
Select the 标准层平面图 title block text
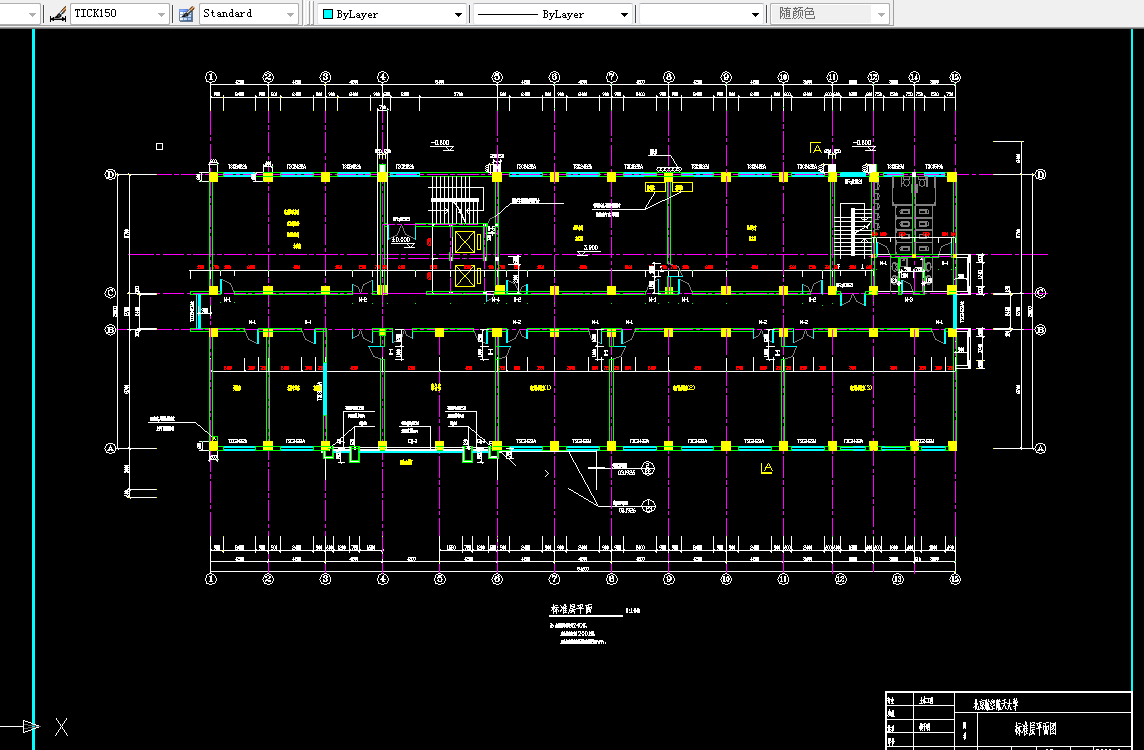coord(1035,729)
